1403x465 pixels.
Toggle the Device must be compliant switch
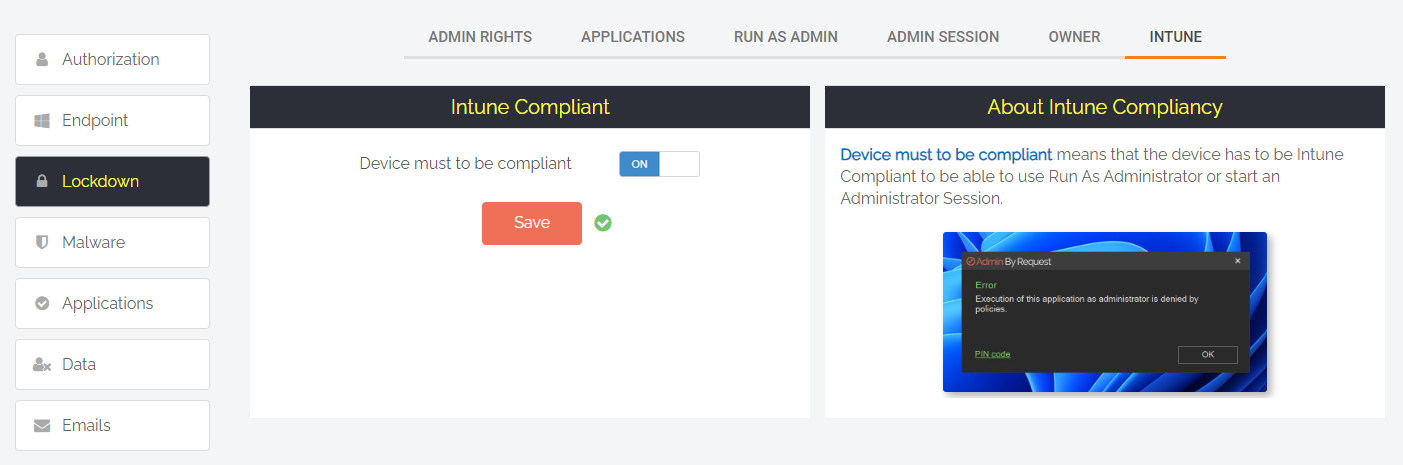coord(659,164)
